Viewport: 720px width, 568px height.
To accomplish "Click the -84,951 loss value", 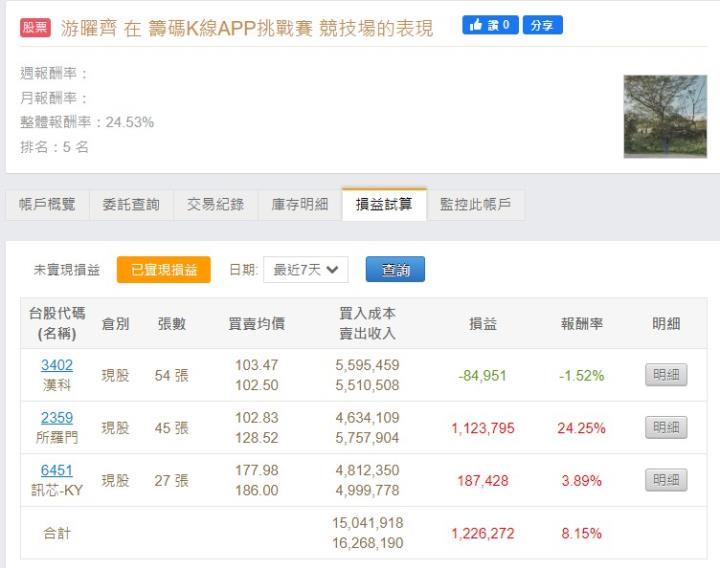I will [482, 376].
